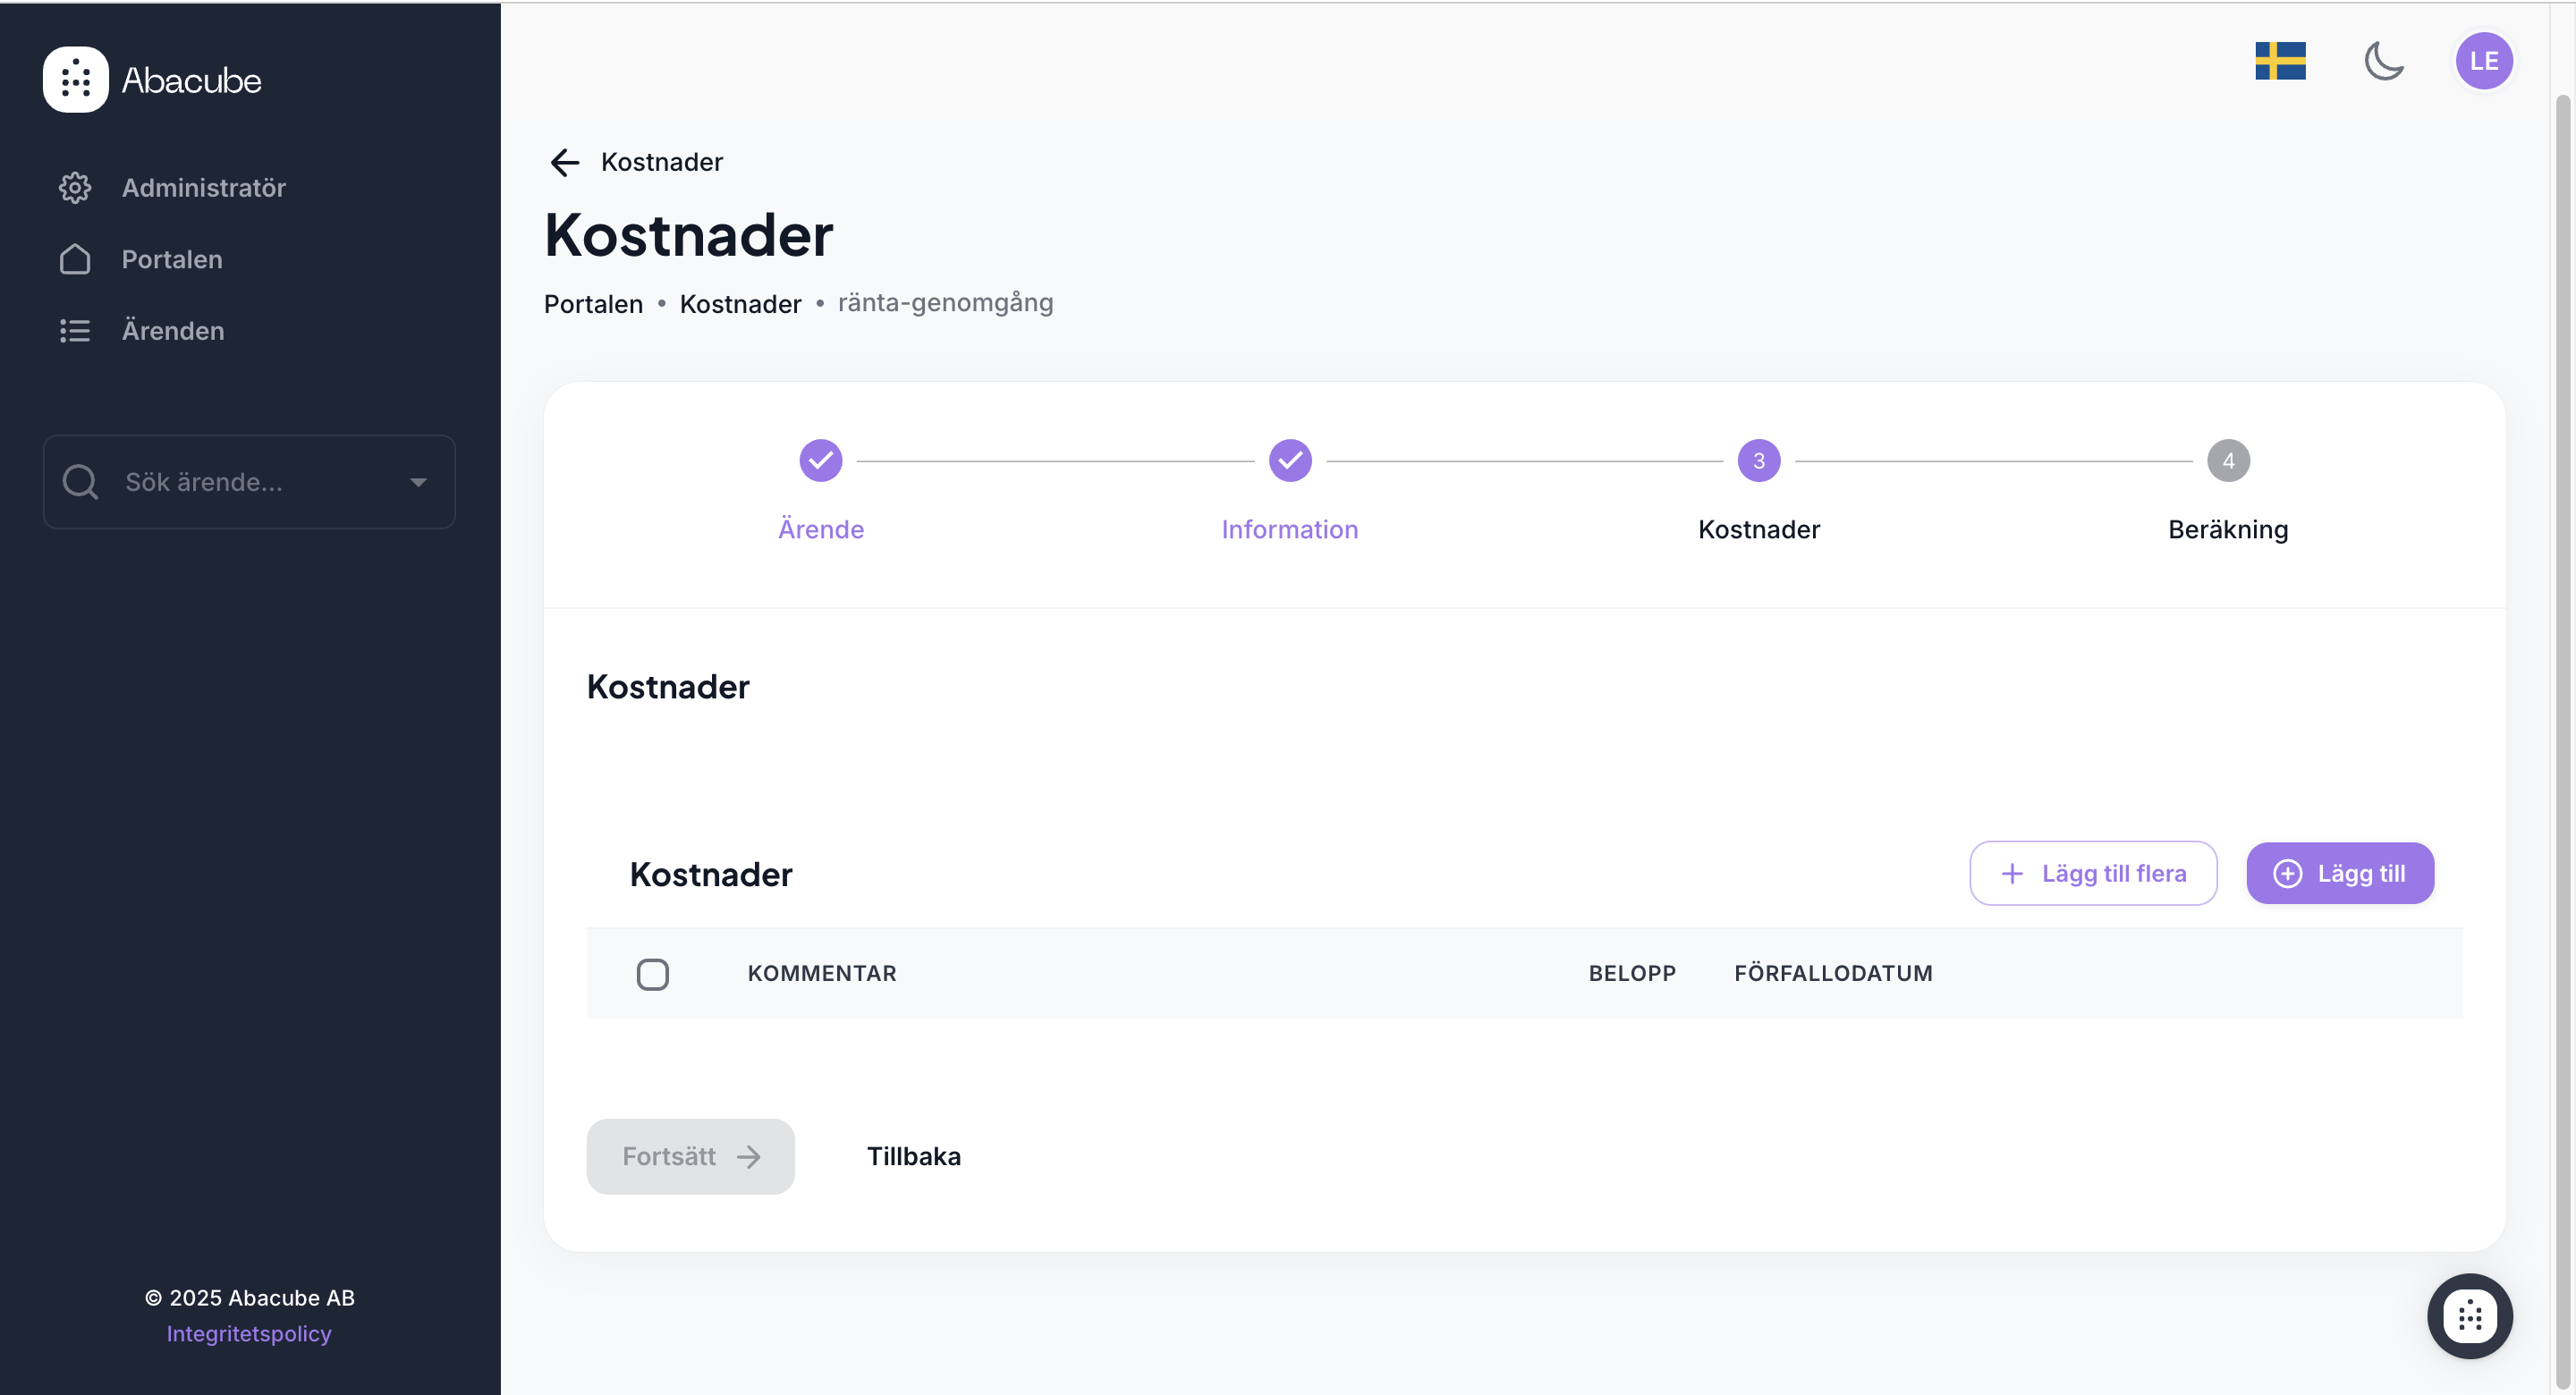This screenshot has width=2576, height=1395.
Task: Toggle dark mode with moon icon
Action: click(2384, 61)
